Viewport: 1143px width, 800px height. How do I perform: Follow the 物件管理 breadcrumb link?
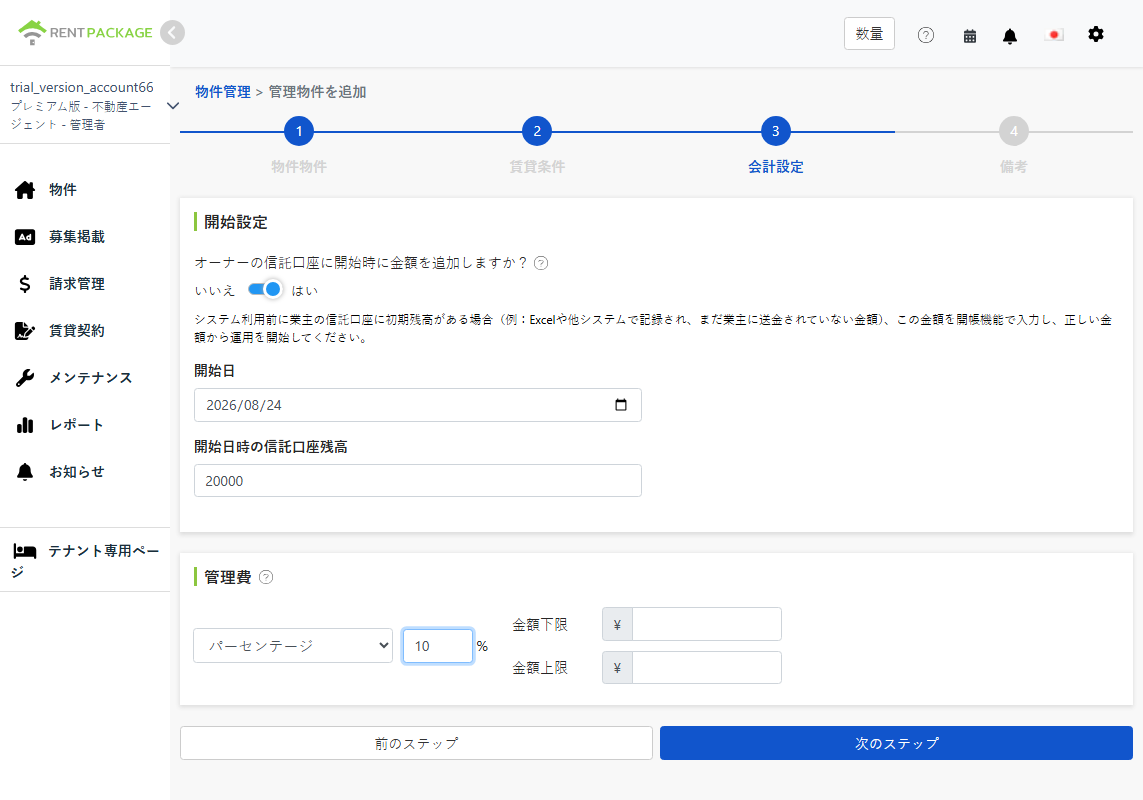(223, 92)
